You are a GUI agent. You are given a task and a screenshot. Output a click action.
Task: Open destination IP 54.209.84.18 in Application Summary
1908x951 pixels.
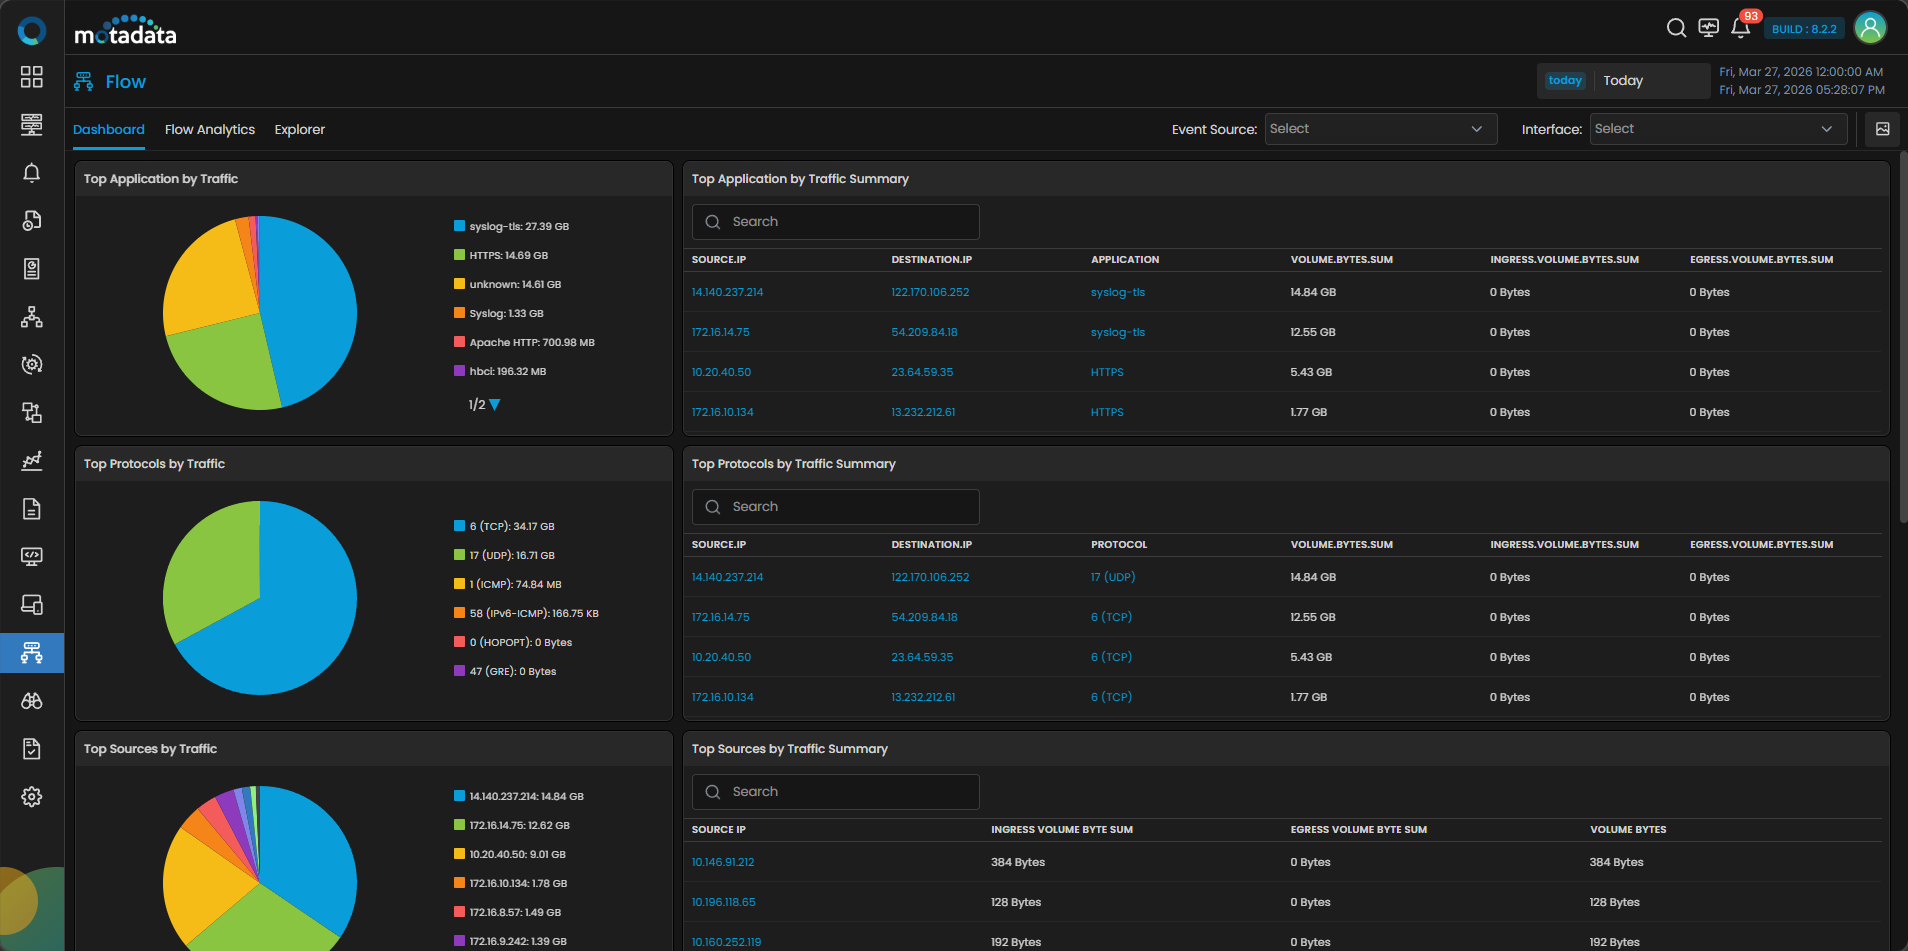pos(924,332)
